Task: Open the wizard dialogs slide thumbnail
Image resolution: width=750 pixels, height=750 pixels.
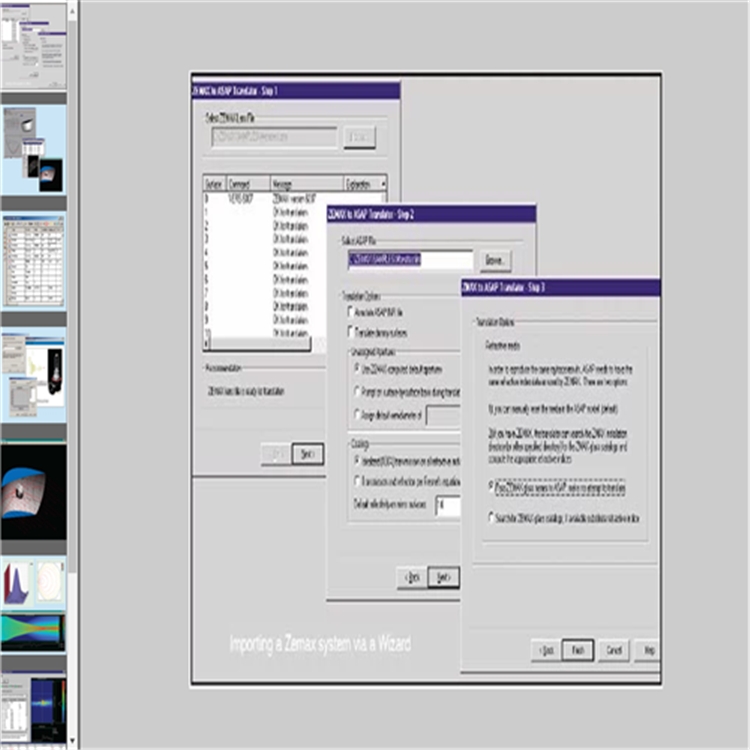Action: point(33,46)
